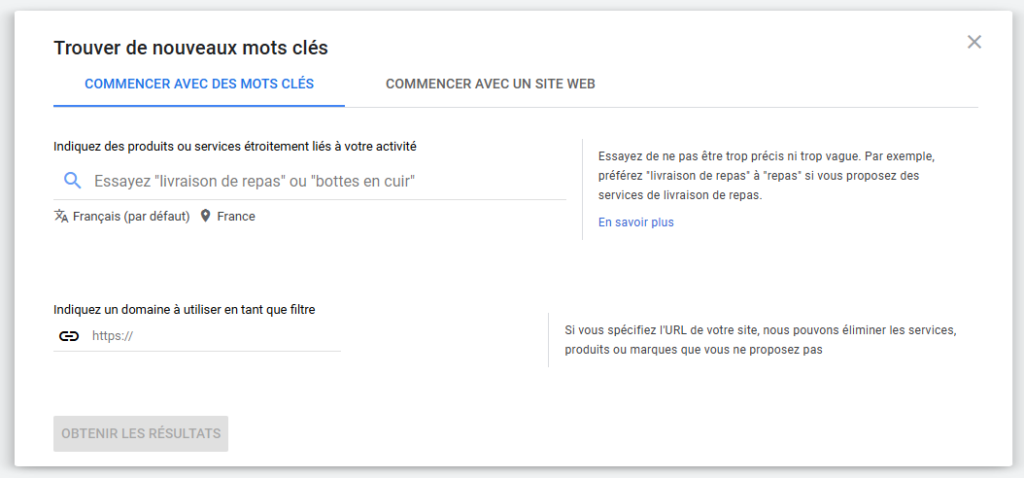Click the services de livraison de repas sentence
Viewport: 1024px width, 478px height.
pos(680,195)
